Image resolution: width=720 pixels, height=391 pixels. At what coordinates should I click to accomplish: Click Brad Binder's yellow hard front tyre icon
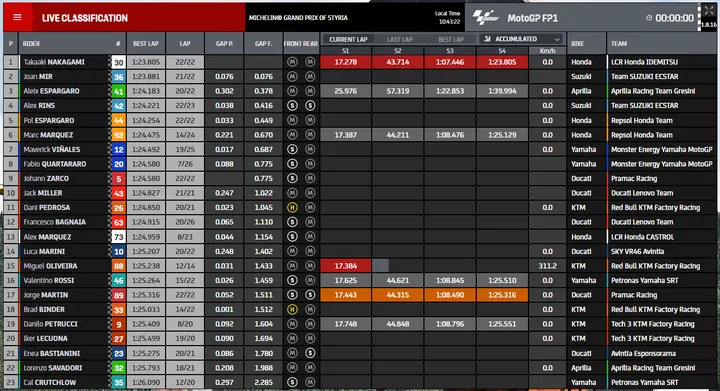pyautogui.click(x=292, y=309)
